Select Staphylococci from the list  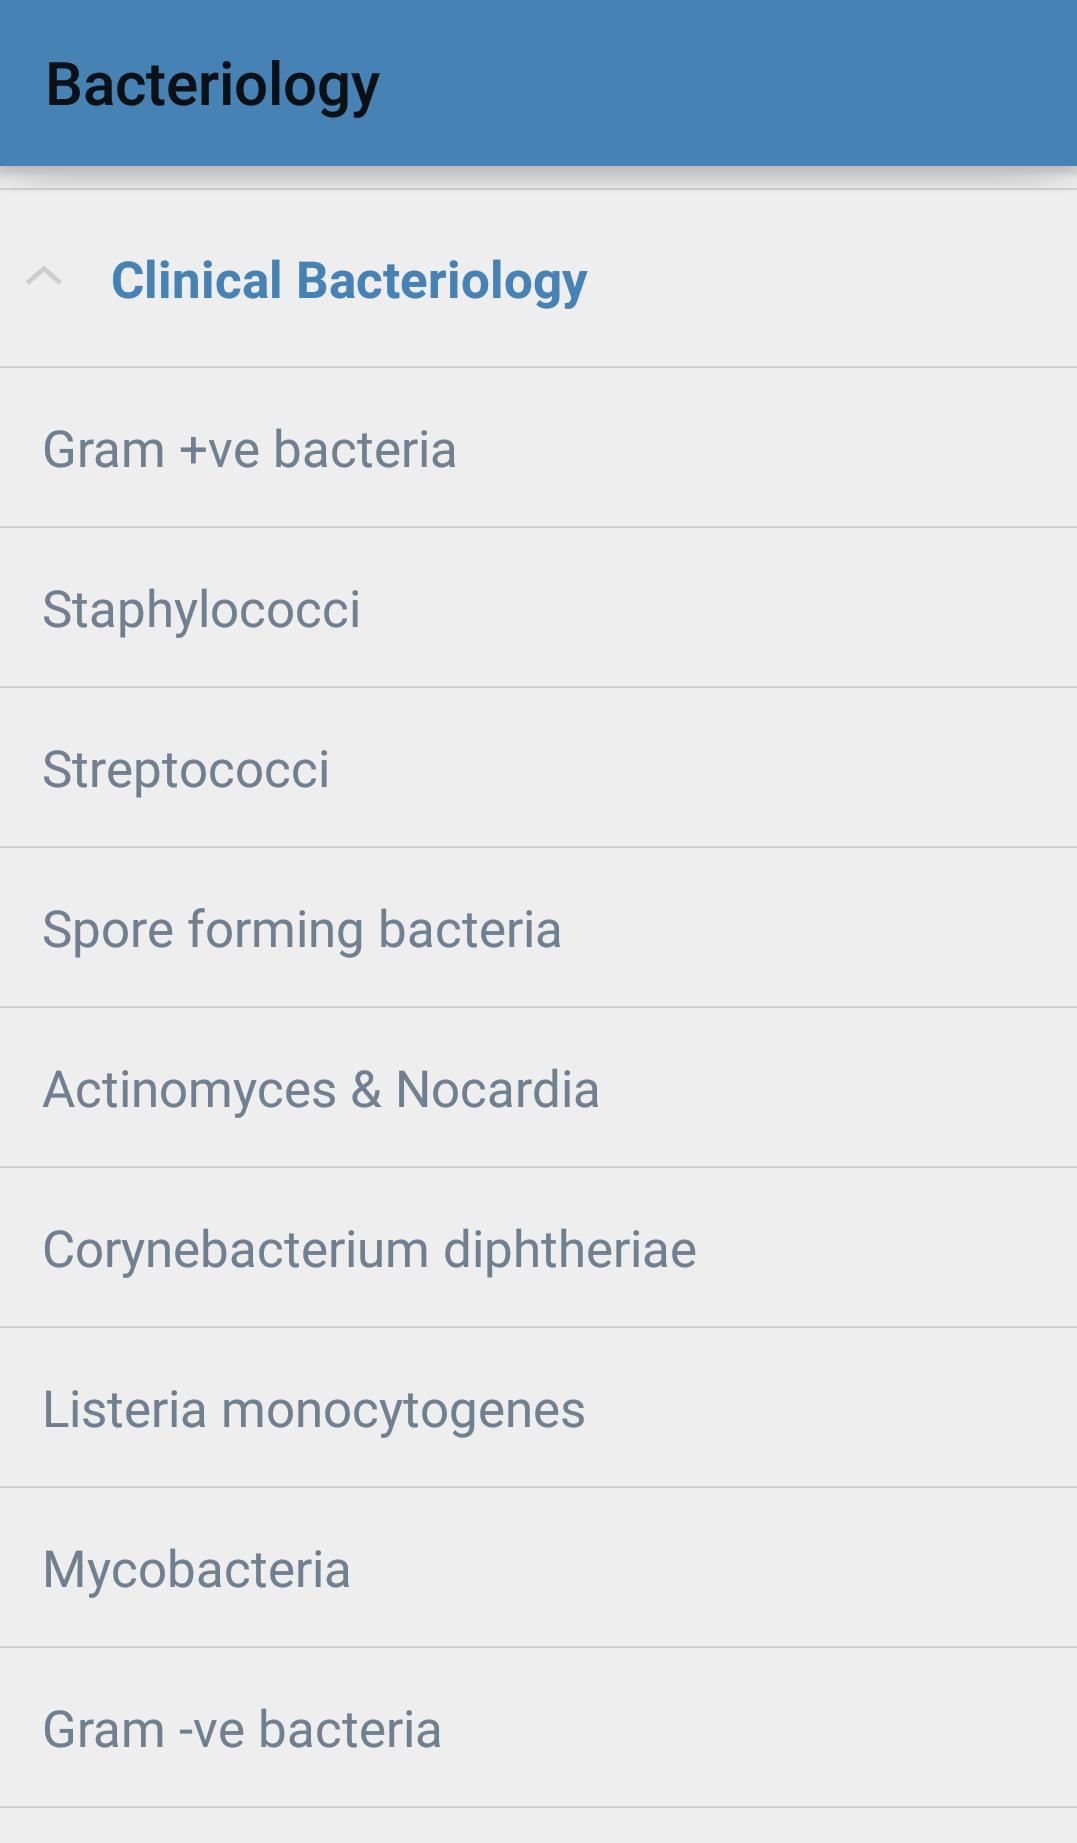202,609
